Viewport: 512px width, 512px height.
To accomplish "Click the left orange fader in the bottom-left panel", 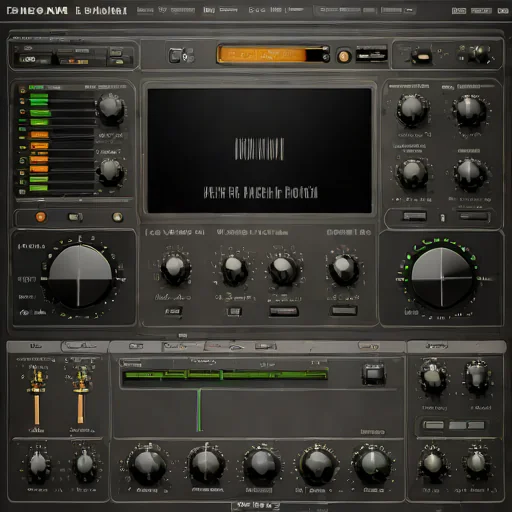I will (37, 409).
